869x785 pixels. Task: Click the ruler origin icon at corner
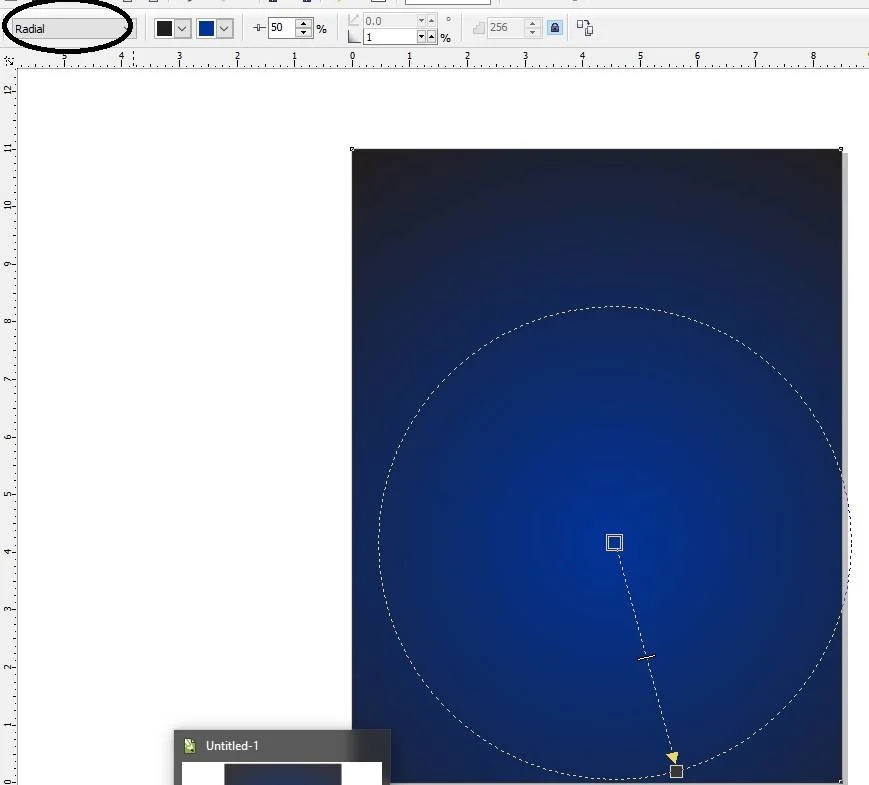[x=8, y=60]
